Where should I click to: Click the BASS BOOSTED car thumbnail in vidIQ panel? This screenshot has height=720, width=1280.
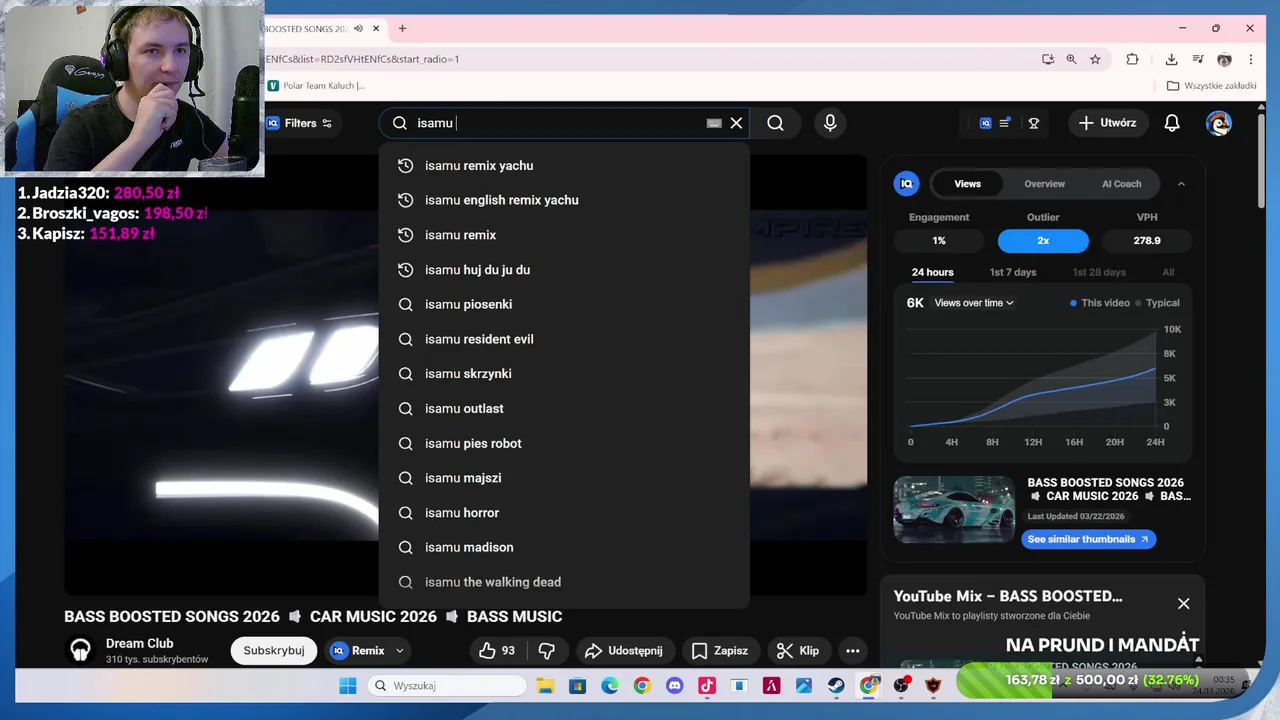(954, 509)
